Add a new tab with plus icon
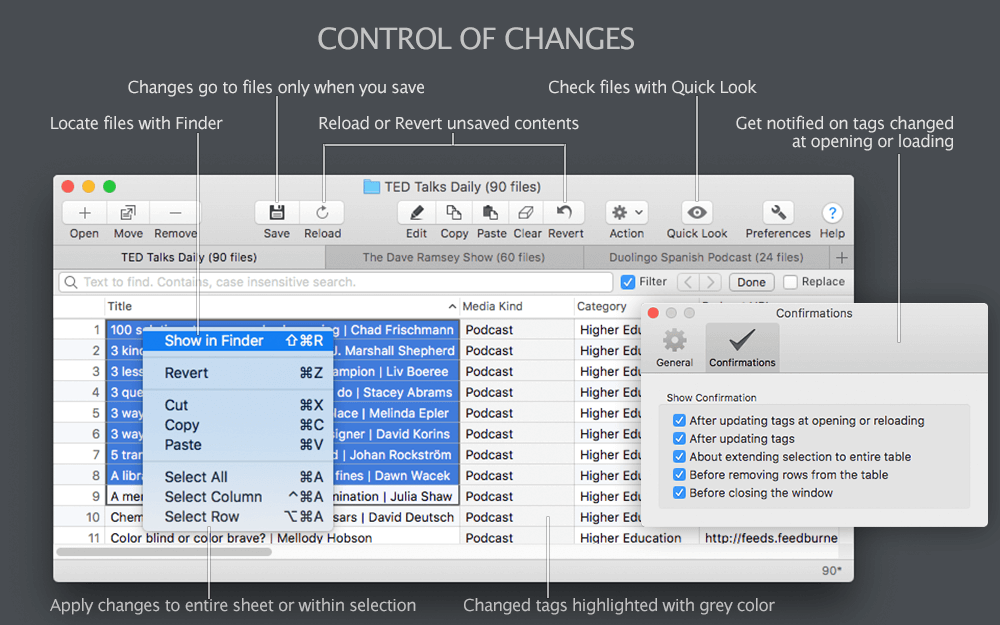 (842, 258)
